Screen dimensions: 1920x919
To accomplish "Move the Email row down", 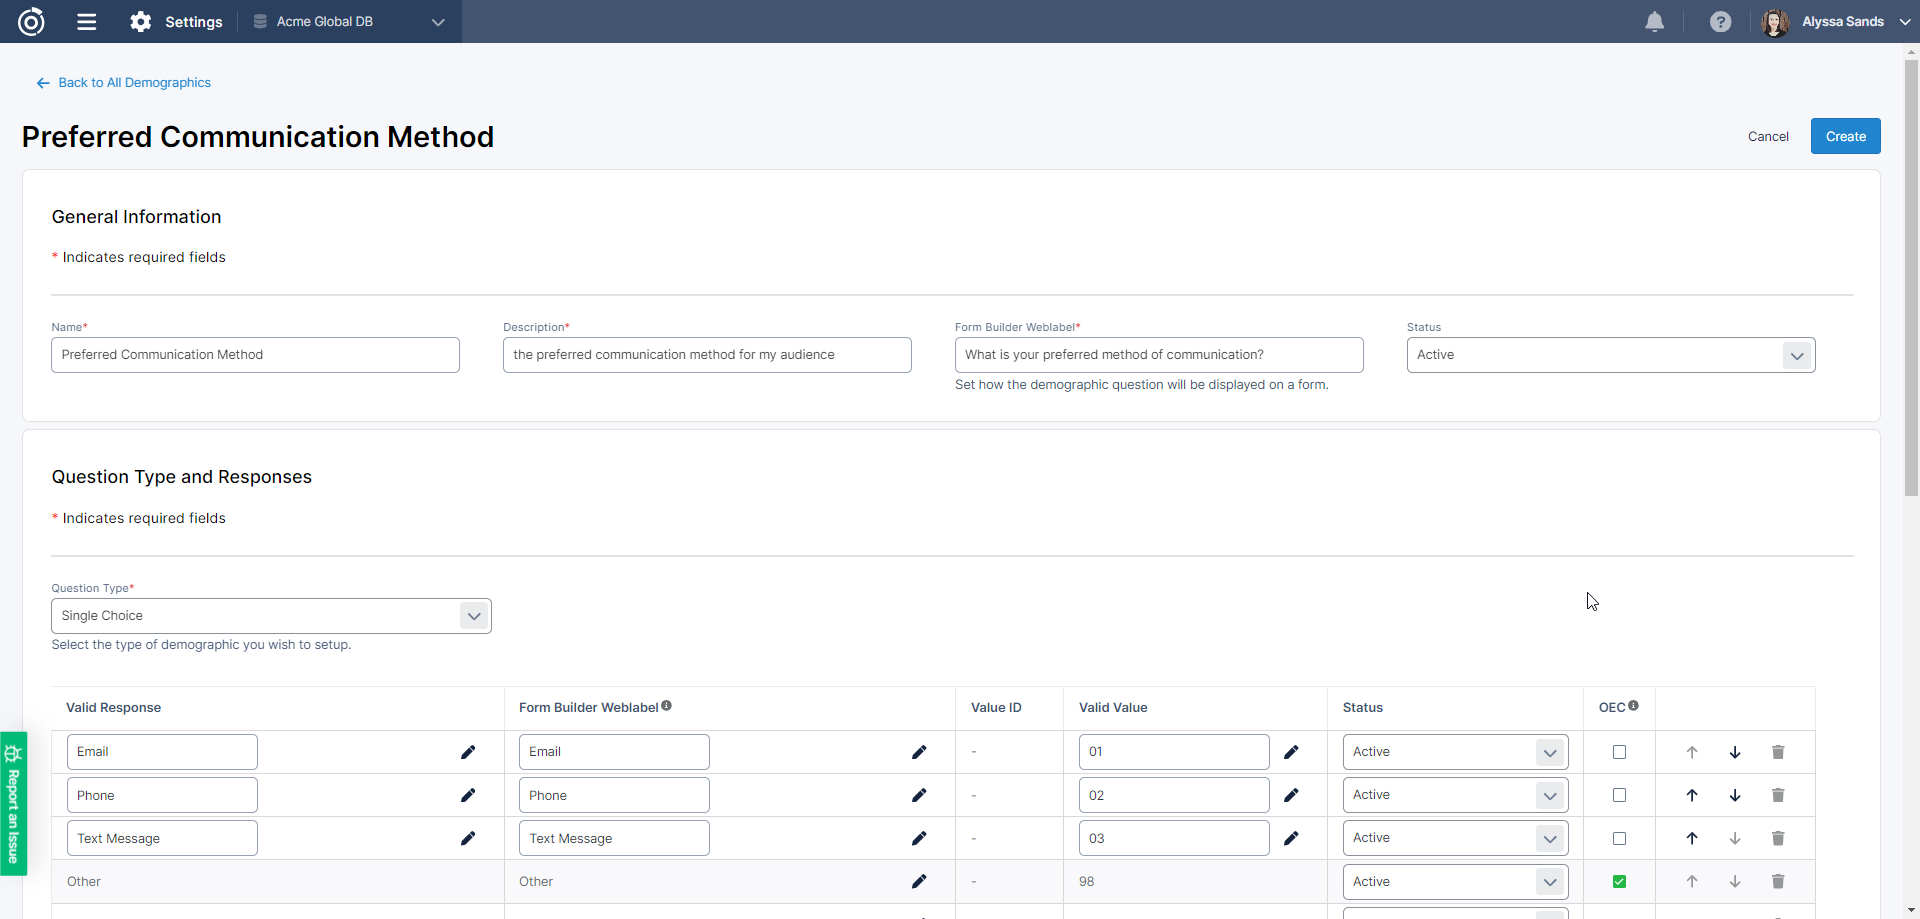I will point(1735,752).
